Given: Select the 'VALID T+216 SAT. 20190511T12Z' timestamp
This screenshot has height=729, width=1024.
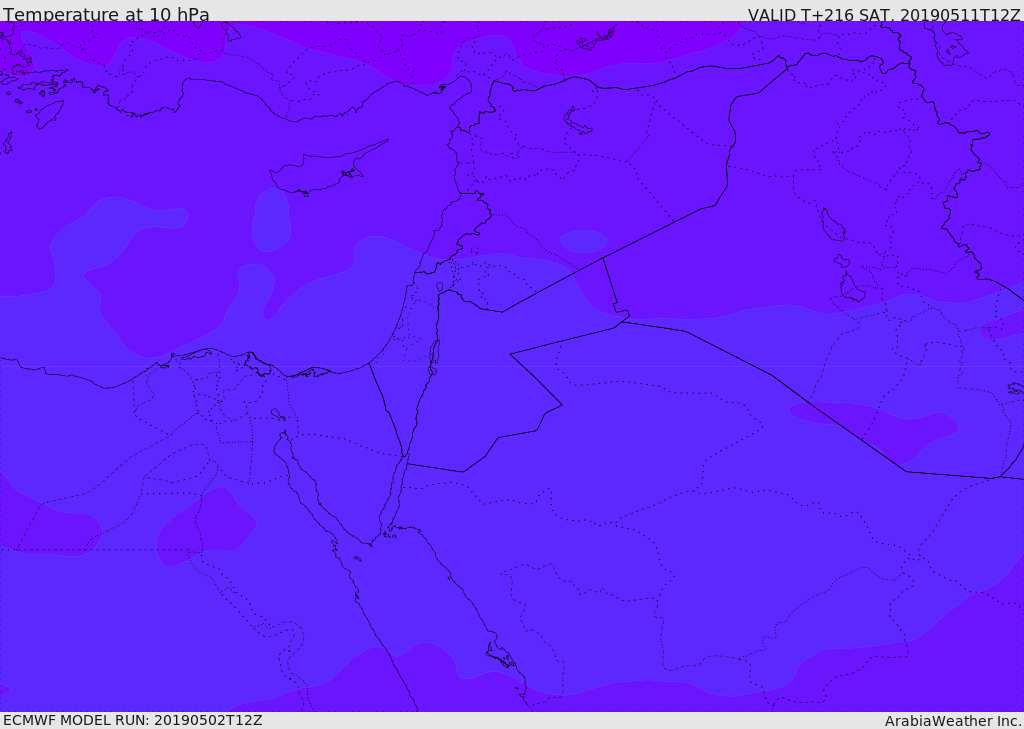Looking at the screenshot, I should 884,15.
